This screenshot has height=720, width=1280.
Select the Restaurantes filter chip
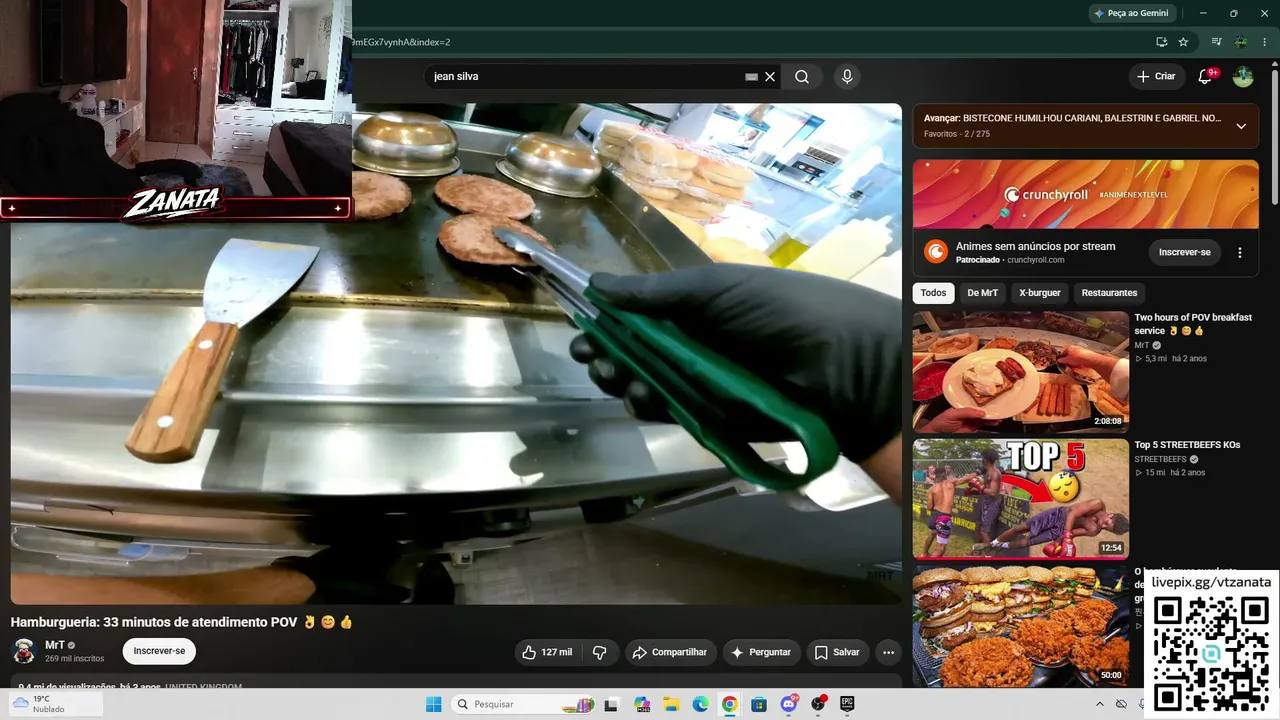(1109, 293)
